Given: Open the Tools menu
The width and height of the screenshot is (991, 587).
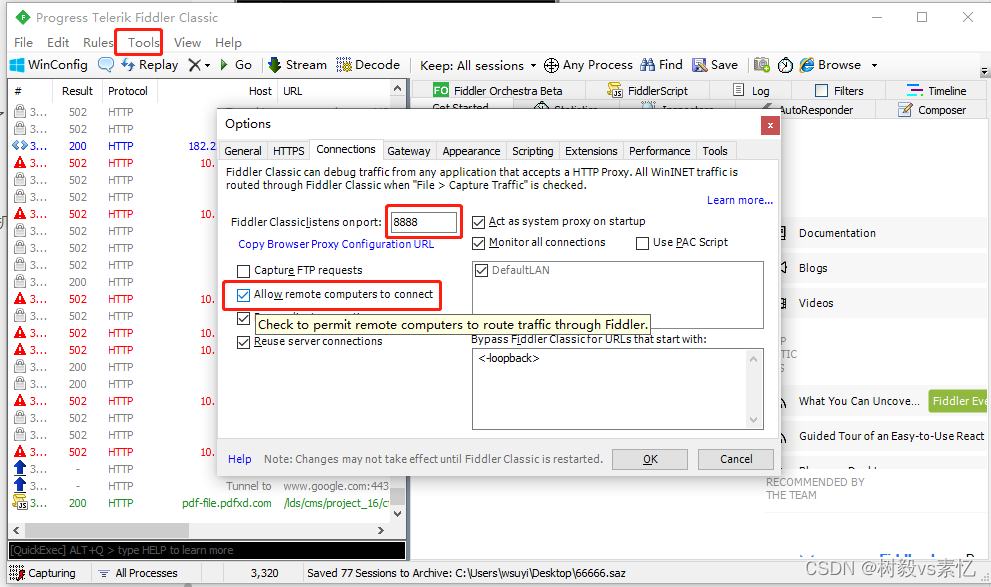Looking at the screenshot, I should [143, 42].
